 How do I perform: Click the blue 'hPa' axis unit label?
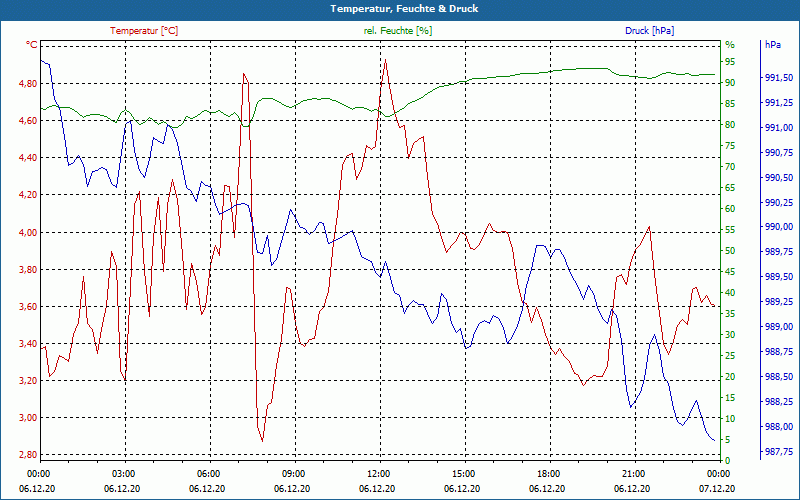click(x=772, y=45)
